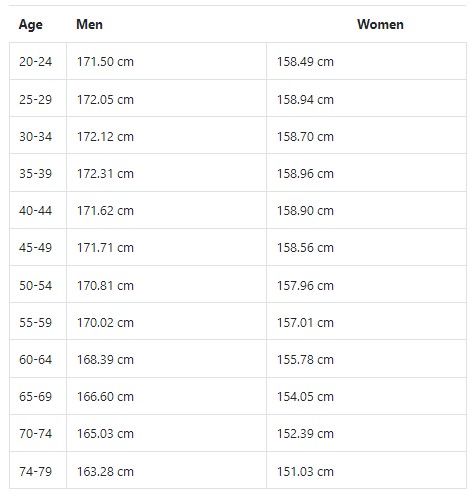Screen dimensions: 475x496
Task: Click the Women column header
Action: [x=380, y=24]
